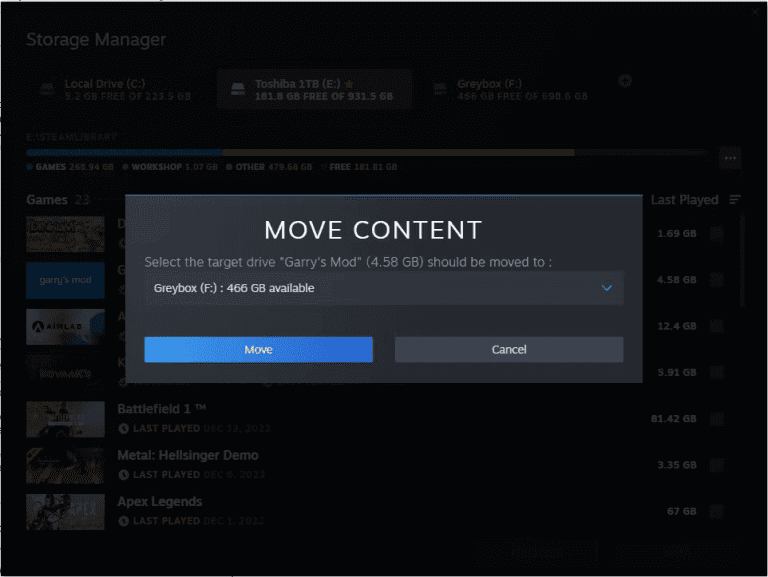The width and height of the screenshot is (768, 577).
Task: Click the Local Drive icon
Action: coord(47,89)
